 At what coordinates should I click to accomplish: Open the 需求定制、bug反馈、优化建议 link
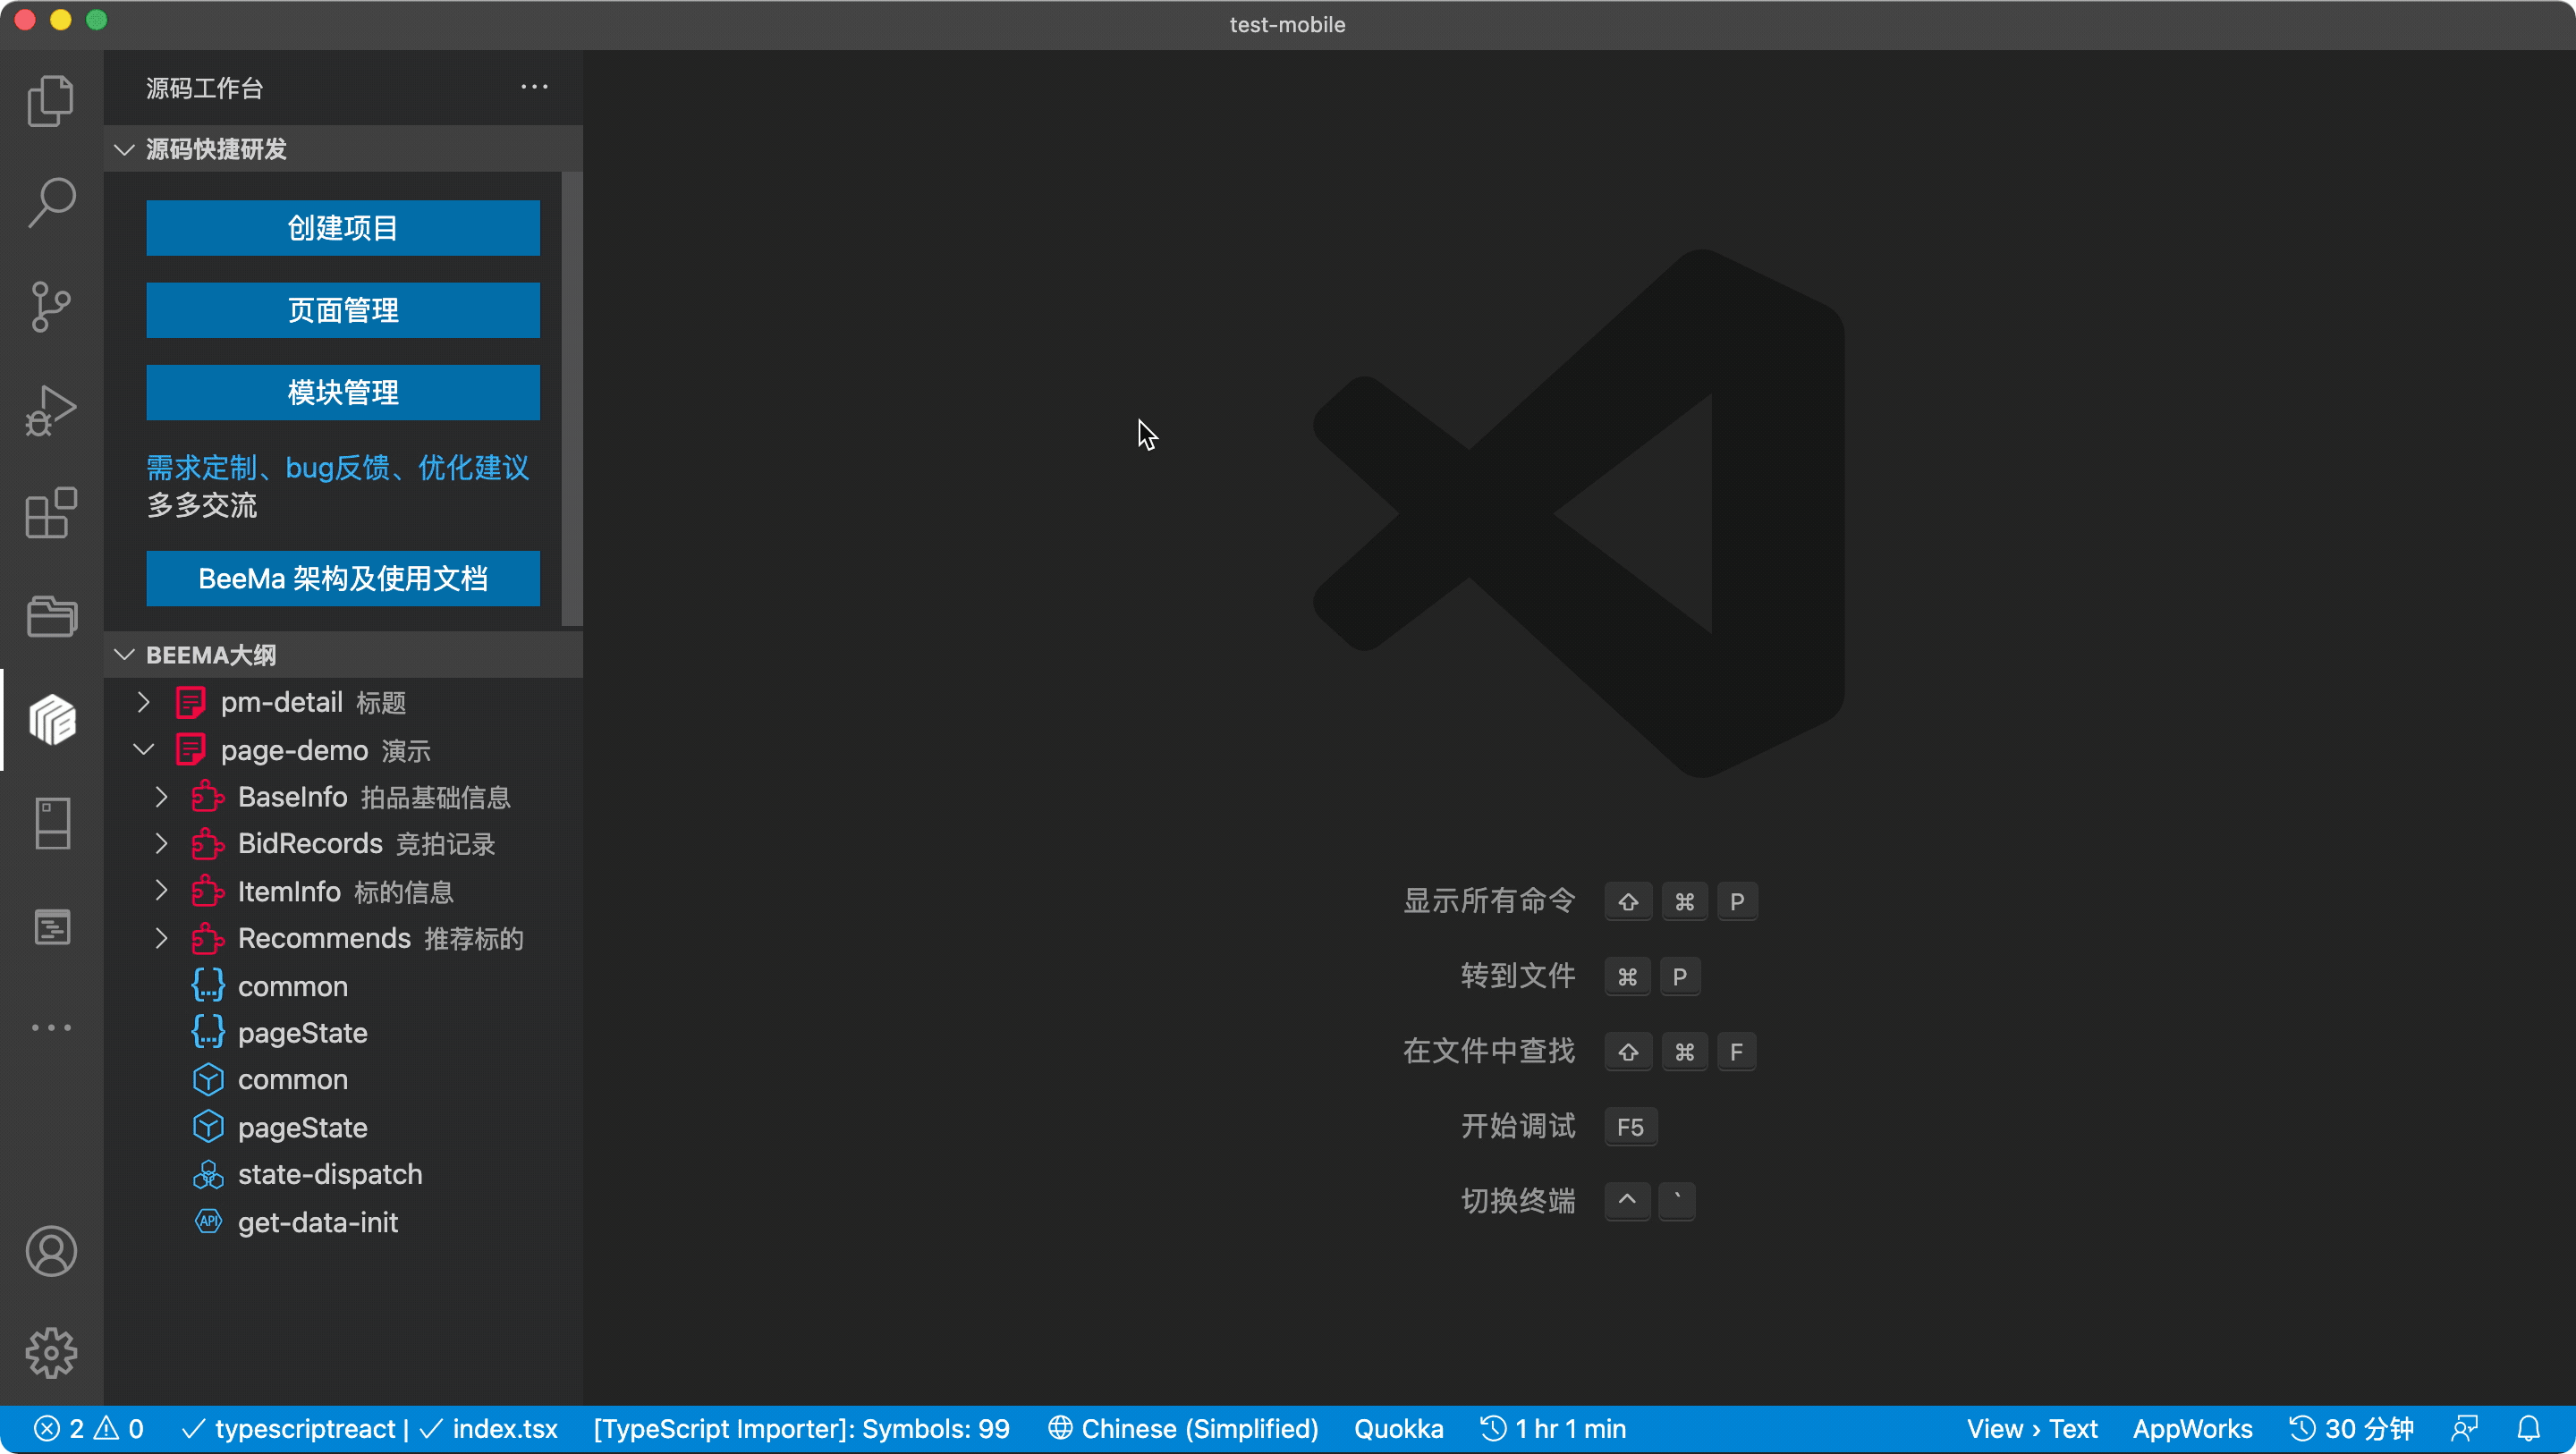(338, 467)
